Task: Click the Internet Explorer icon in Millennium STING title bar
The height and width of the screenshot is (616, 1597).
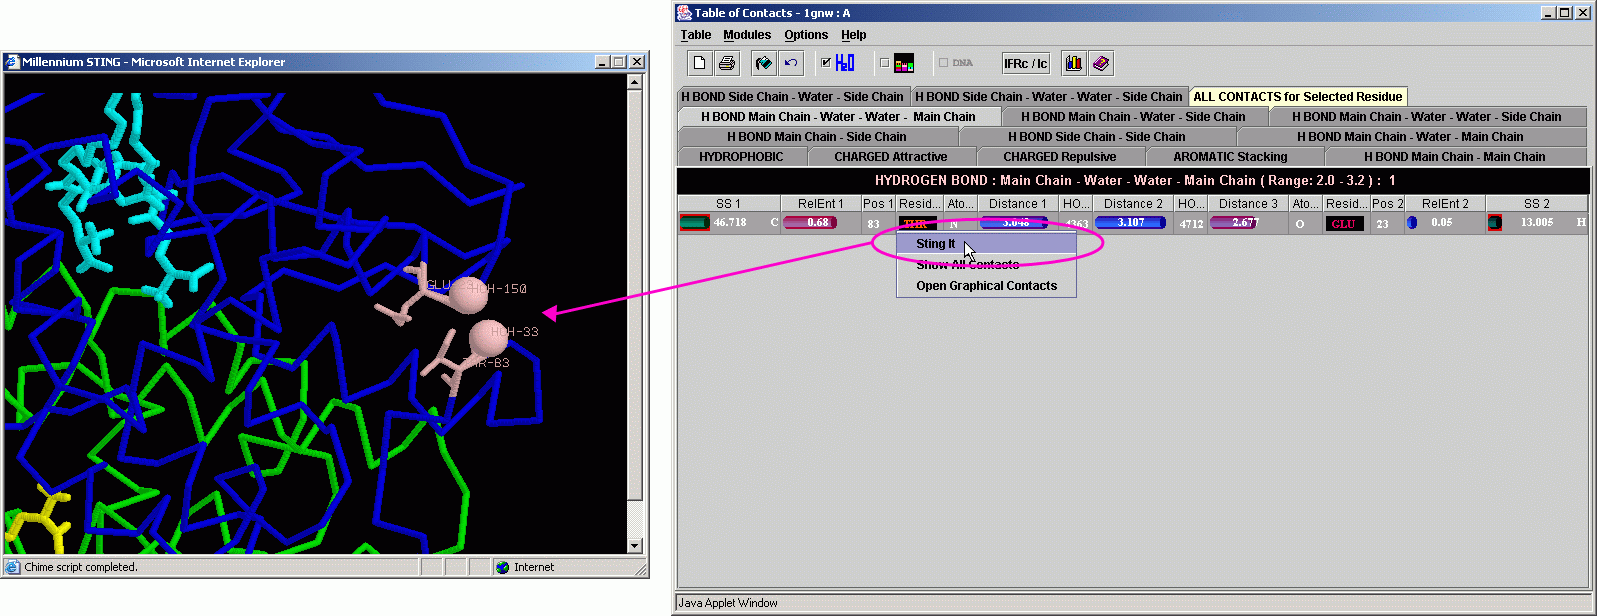Action: (12, 62)
